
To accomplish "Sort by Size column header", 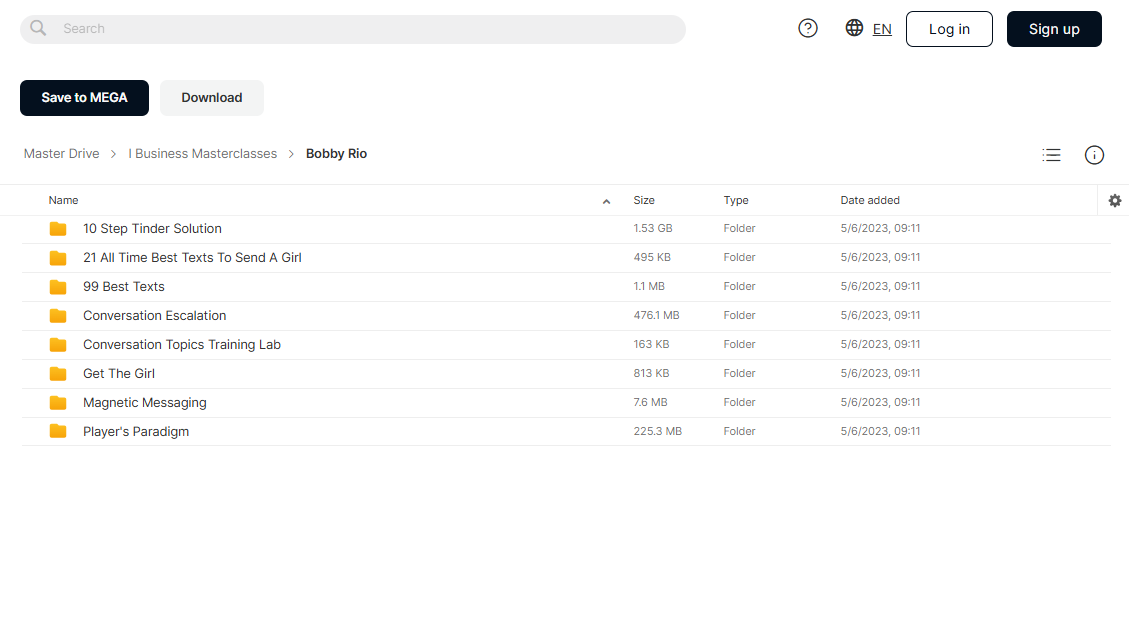I will pyautogui.click(x=644, y=200).
